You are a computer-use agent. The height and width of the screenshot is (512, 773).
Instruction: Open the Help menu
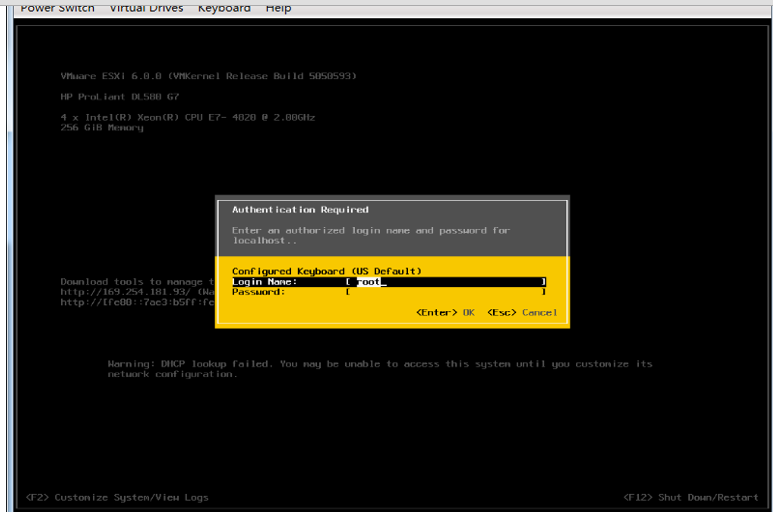pyautogui.click(x=278, y=7)
